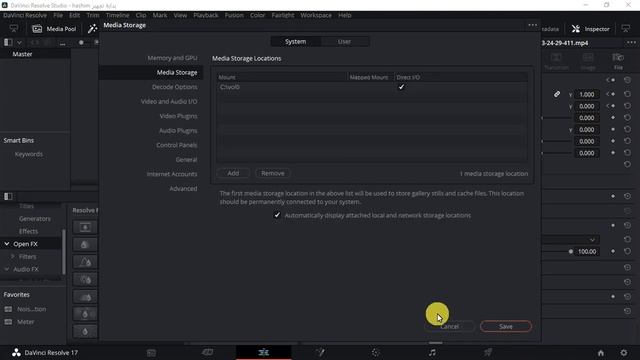
Task: Select Memory and GPU preferences
Action: point(172,58)
